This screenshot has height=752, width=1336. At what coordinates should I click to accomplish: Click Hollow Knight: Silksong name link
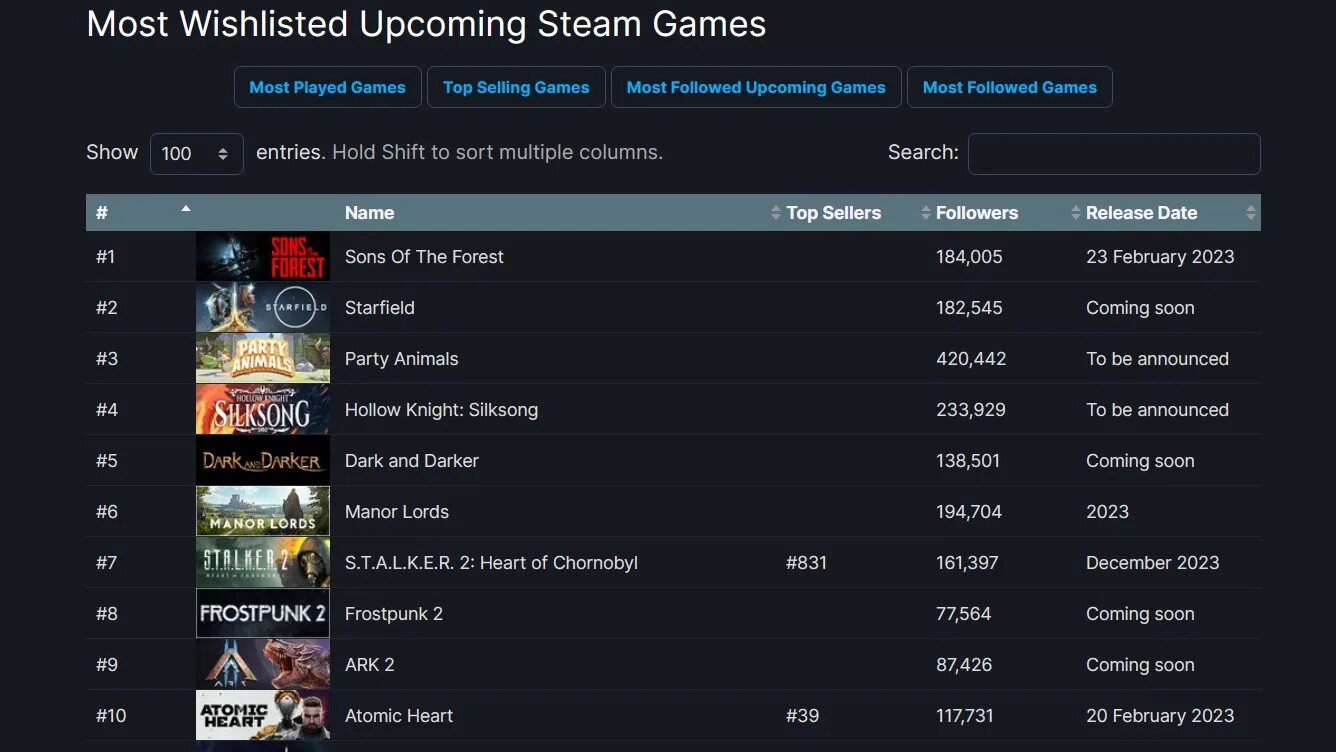[441, 410]
